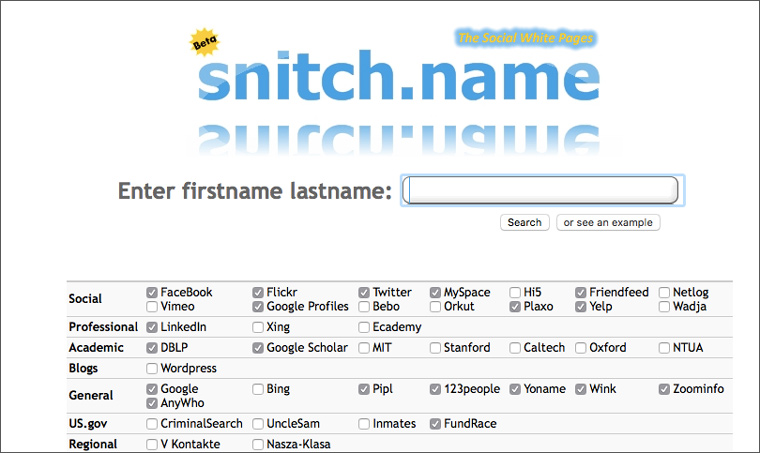Click the Regional category label
This screenshot has width=760, height=453.
tap(93, 444)
